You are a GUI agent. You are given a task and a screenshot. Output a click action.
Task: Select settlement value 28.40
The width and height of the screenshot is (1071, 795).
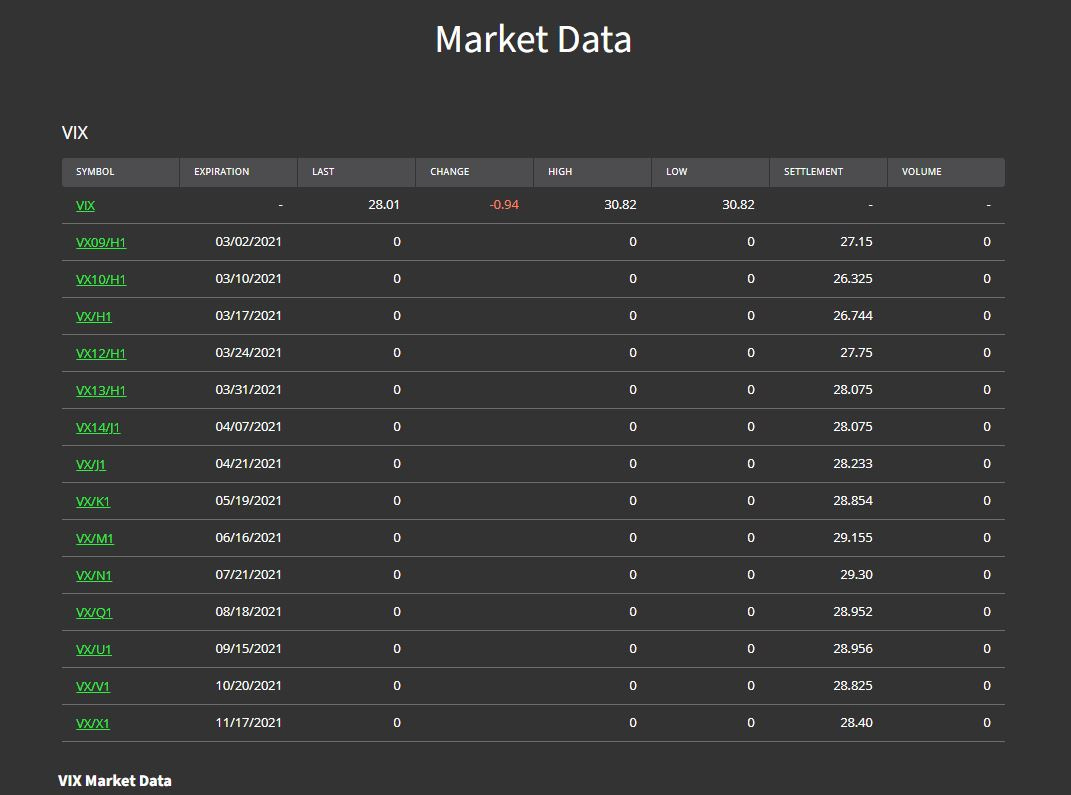coord(857,722)
